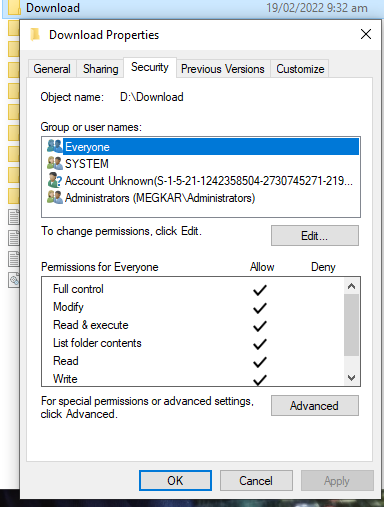384x507 pixels.
Task: Open the Previous Versions tab
Action: [223, 69]
